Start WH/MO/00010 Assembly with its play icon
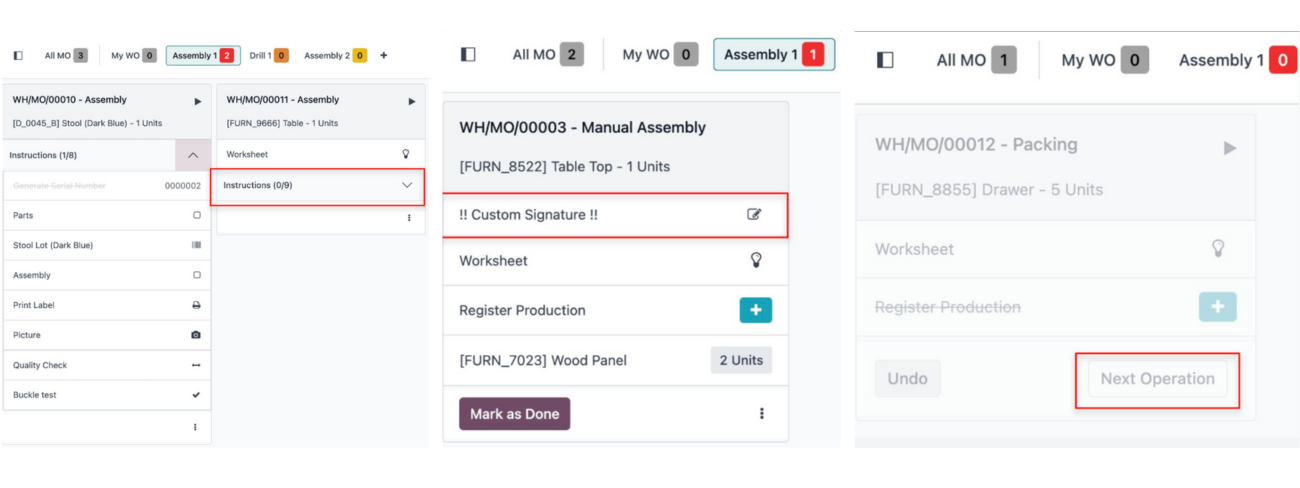The image size is (1300, 488). coord(197,101)
